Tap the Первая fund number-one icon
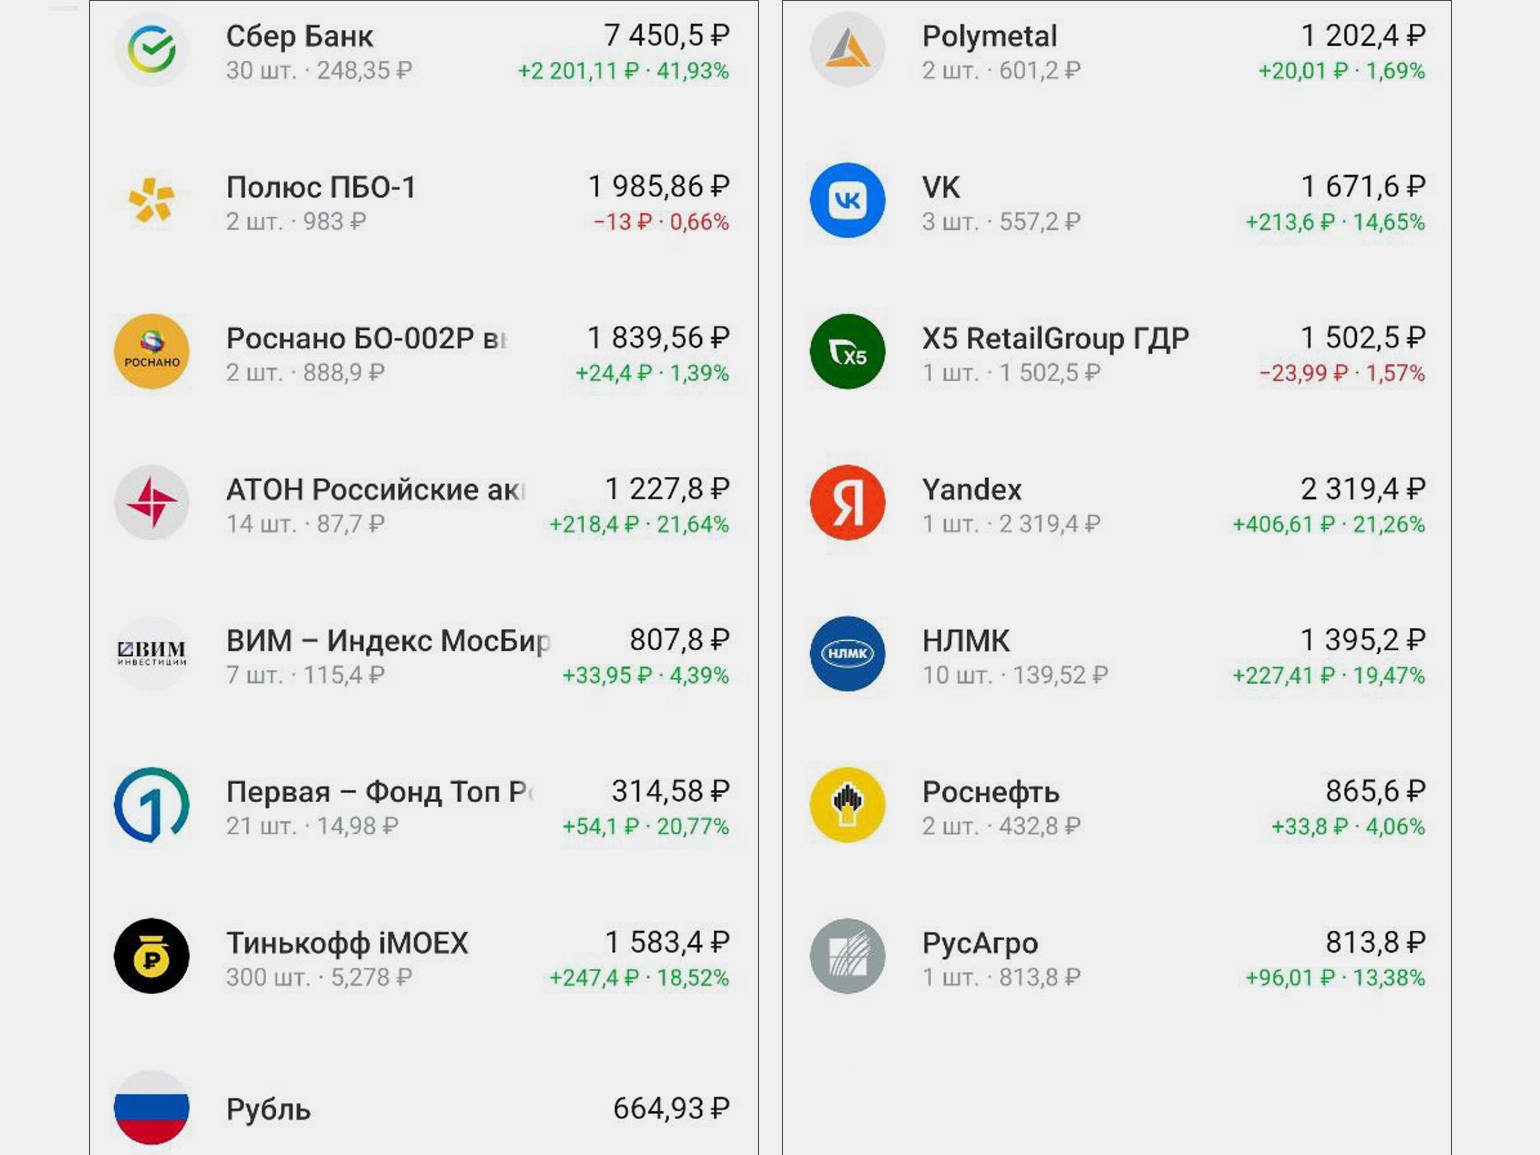 click(x=151, y=804)
